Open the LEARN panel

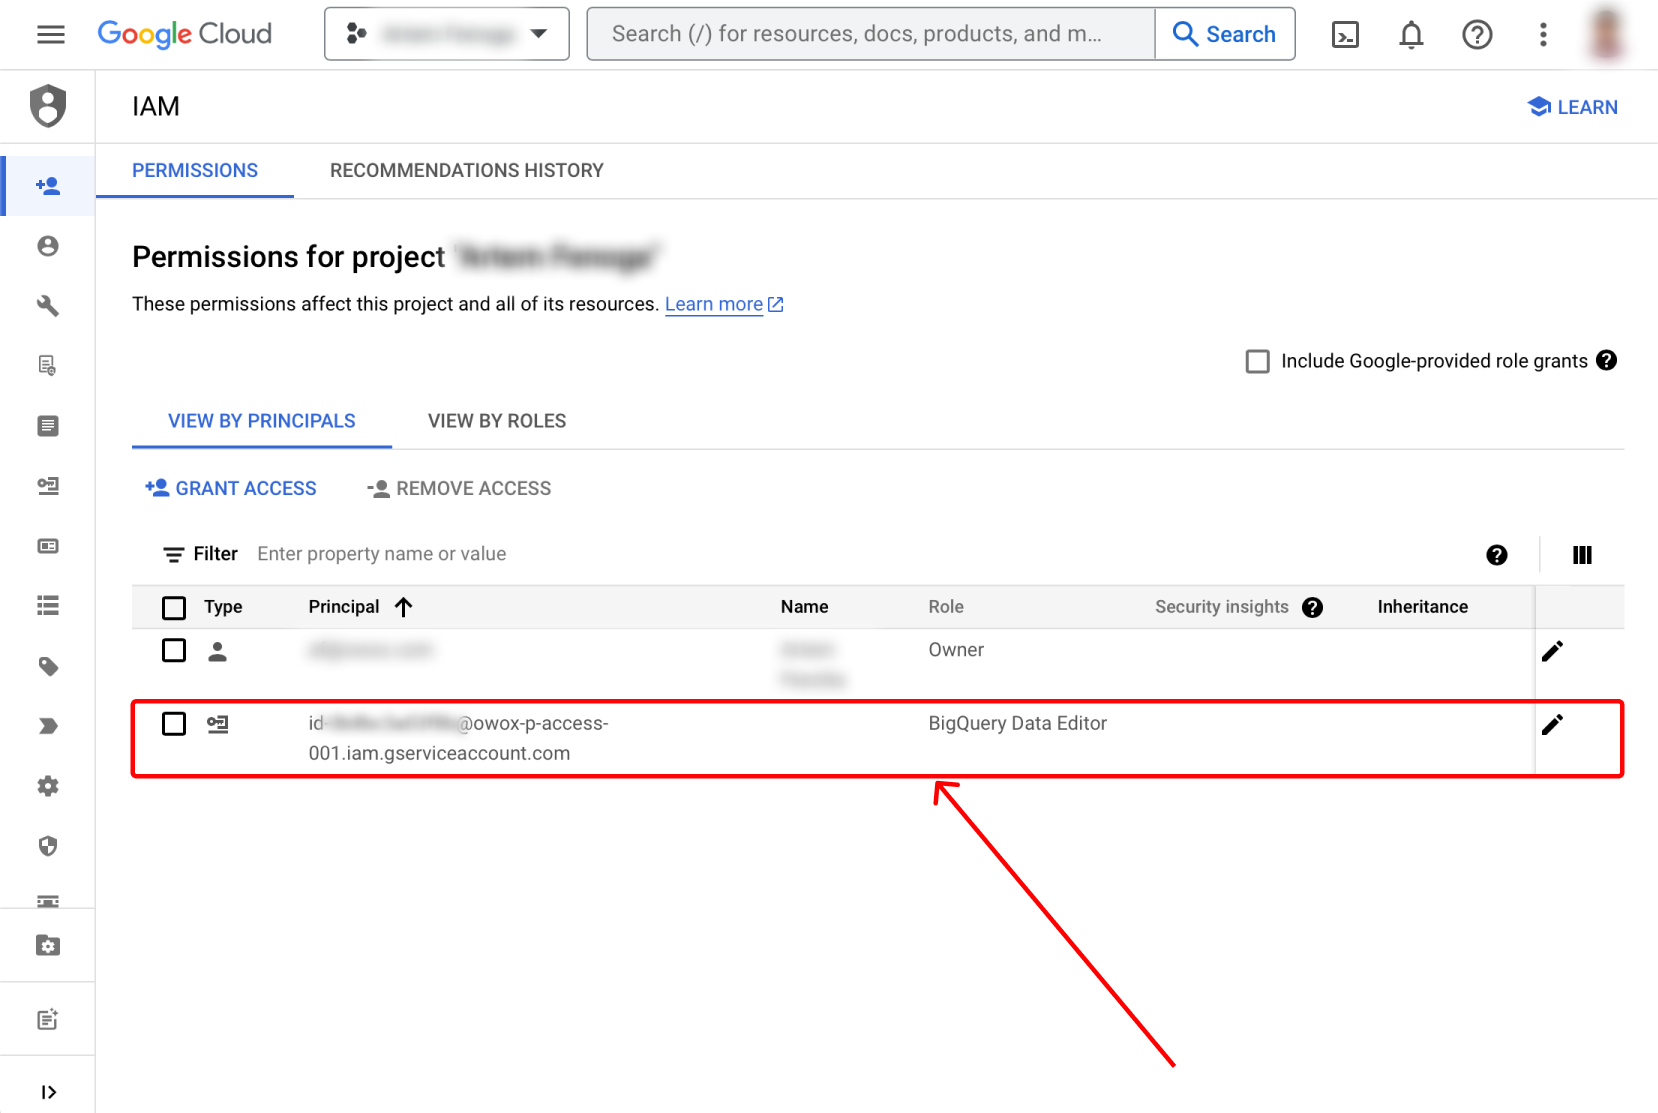(x=1573, y=107)
